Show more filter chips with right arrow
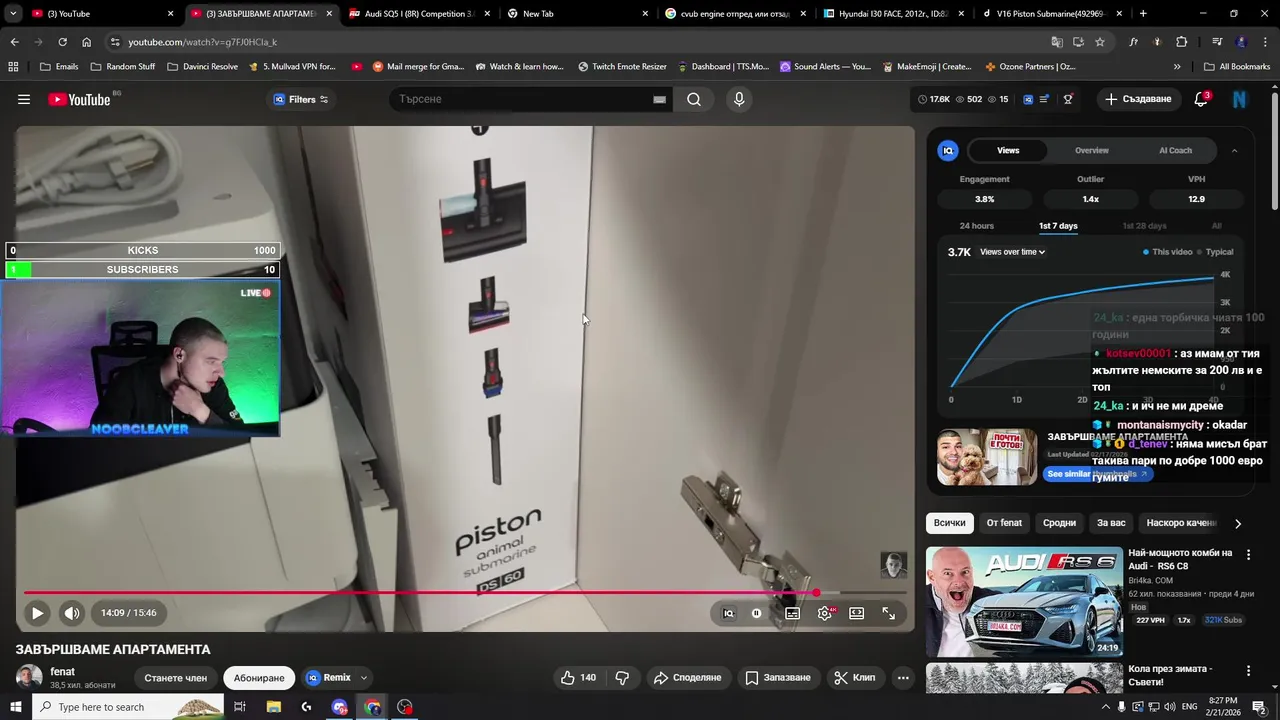1280x720 pixels. pos(1238,523)
